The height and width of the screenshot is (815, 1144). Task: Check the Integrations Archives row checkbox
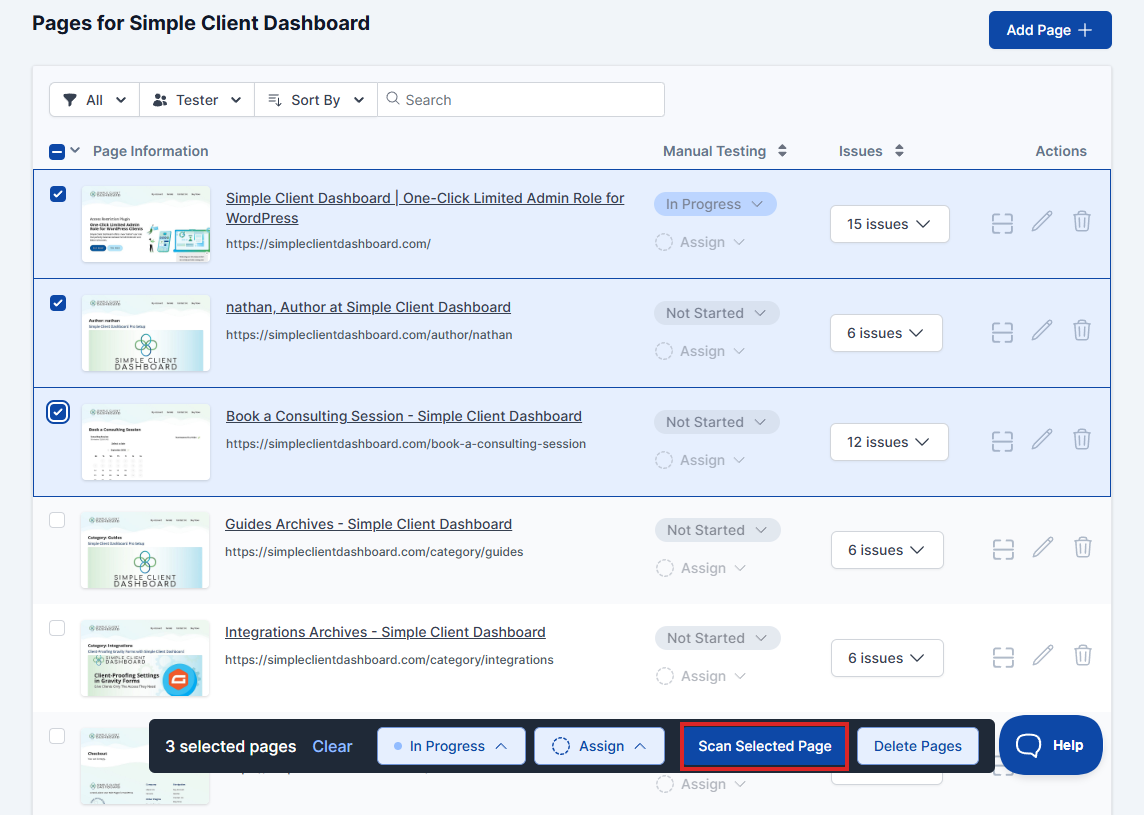point(57,627)
